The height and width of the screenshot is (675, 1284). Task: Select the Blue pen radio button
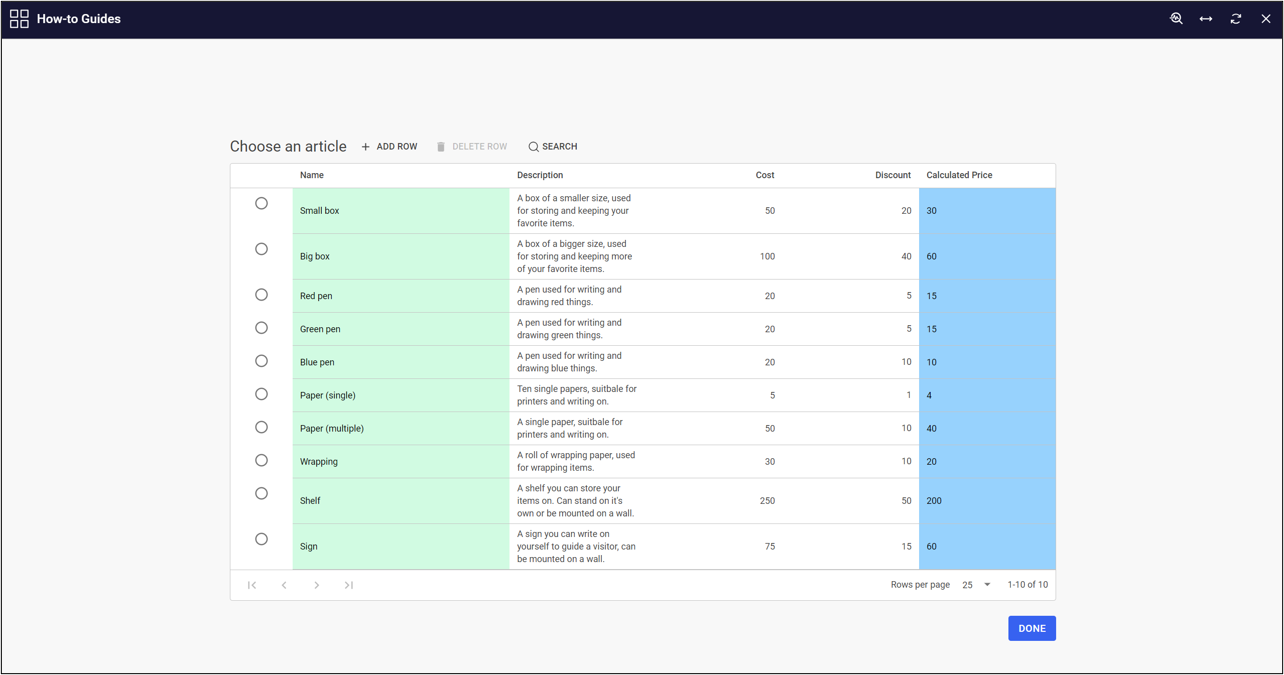[x=261, y=361]
